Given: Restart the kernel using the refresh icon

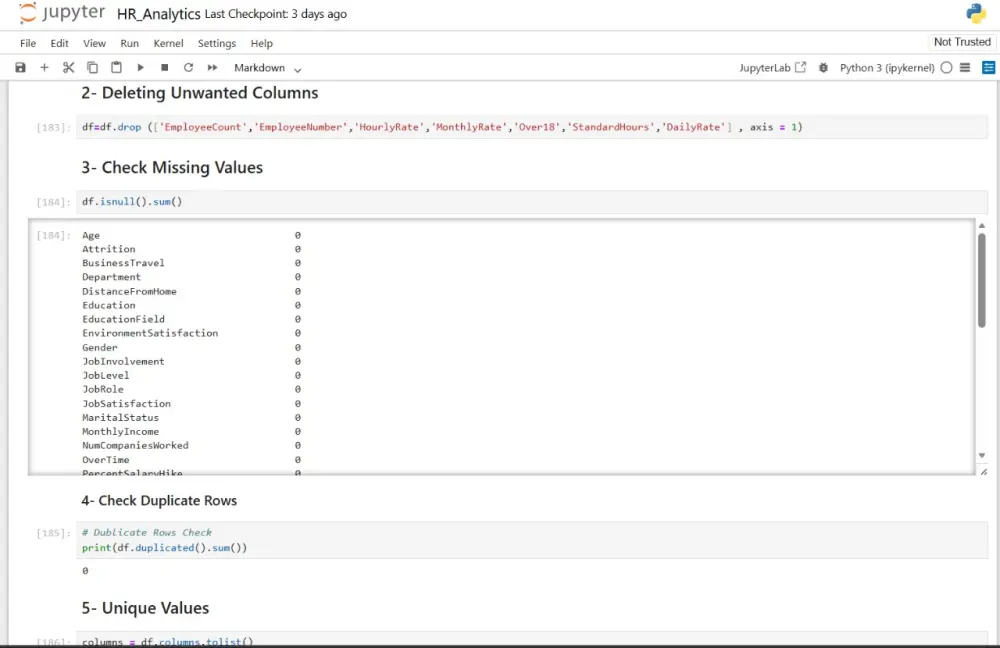Looking at the screenshot, I should point(187,67).
